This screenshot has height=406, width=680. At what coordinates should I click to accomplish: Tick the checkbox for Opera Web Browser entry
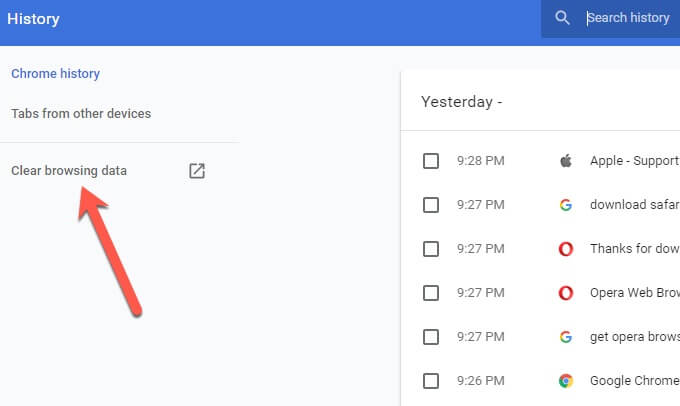pyautogui.click(x=431, y=293)
